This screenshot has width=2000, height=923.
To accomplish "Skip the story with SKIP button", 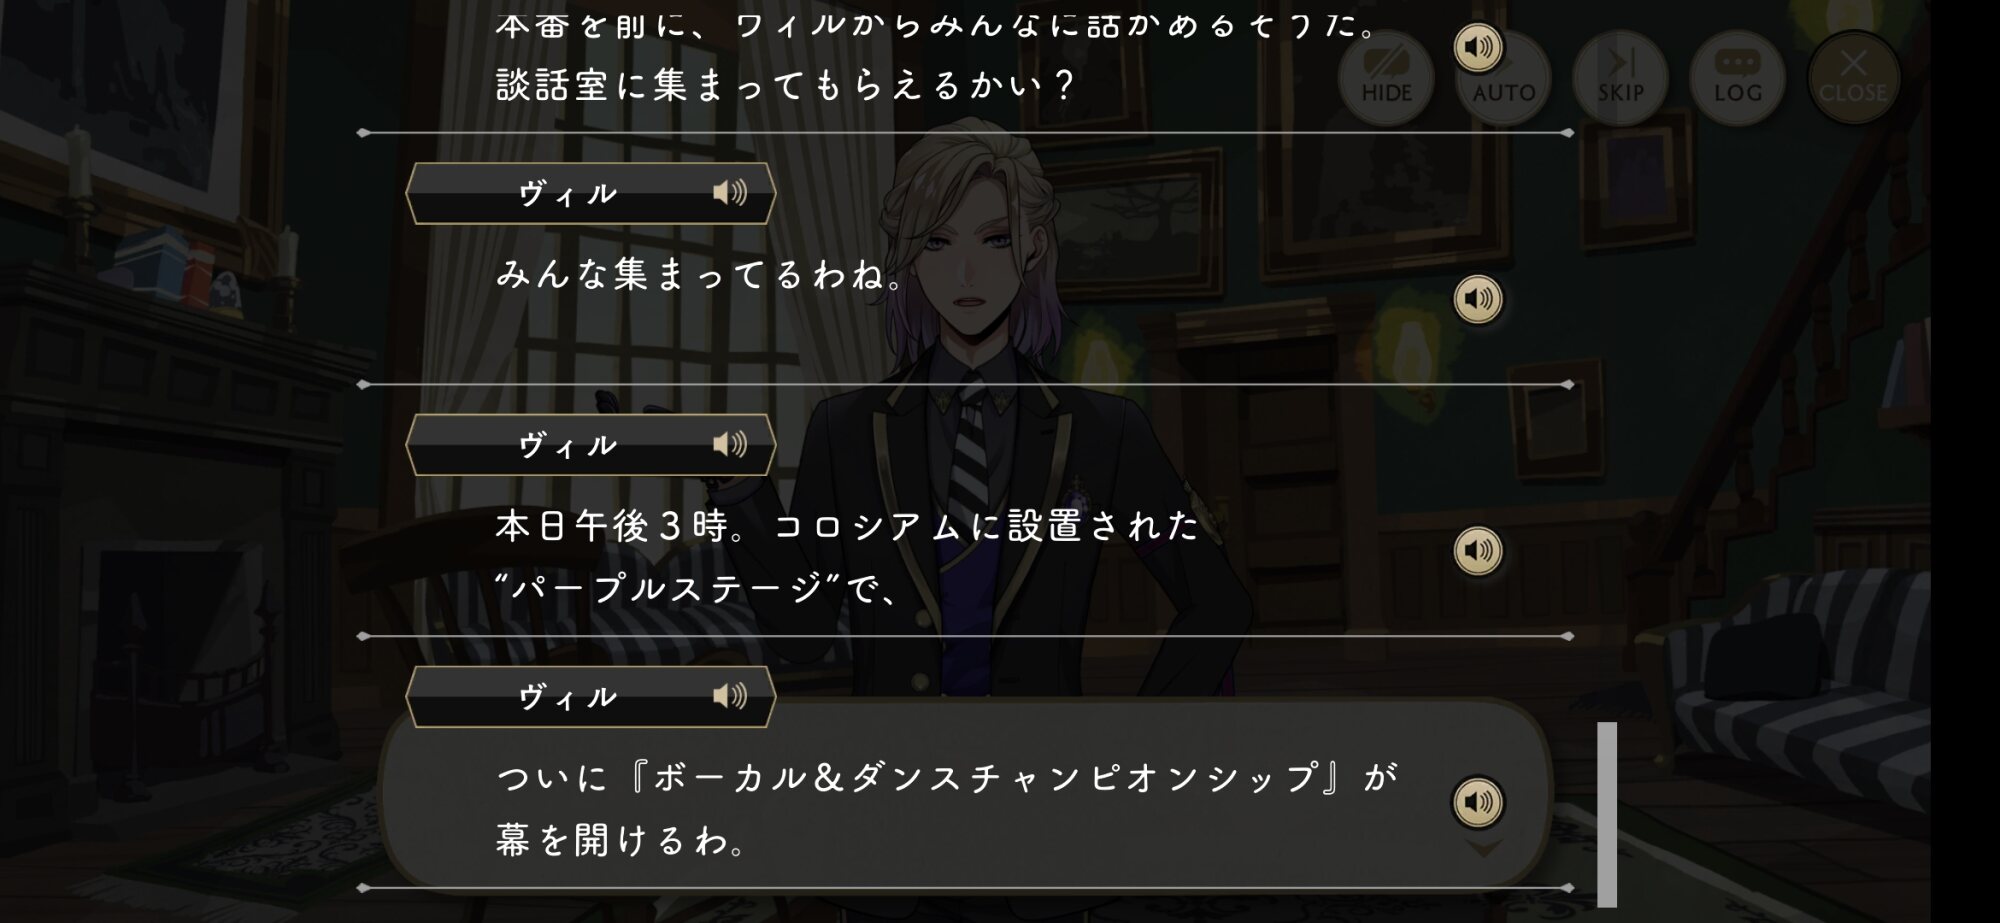I will coord(1620,78).
